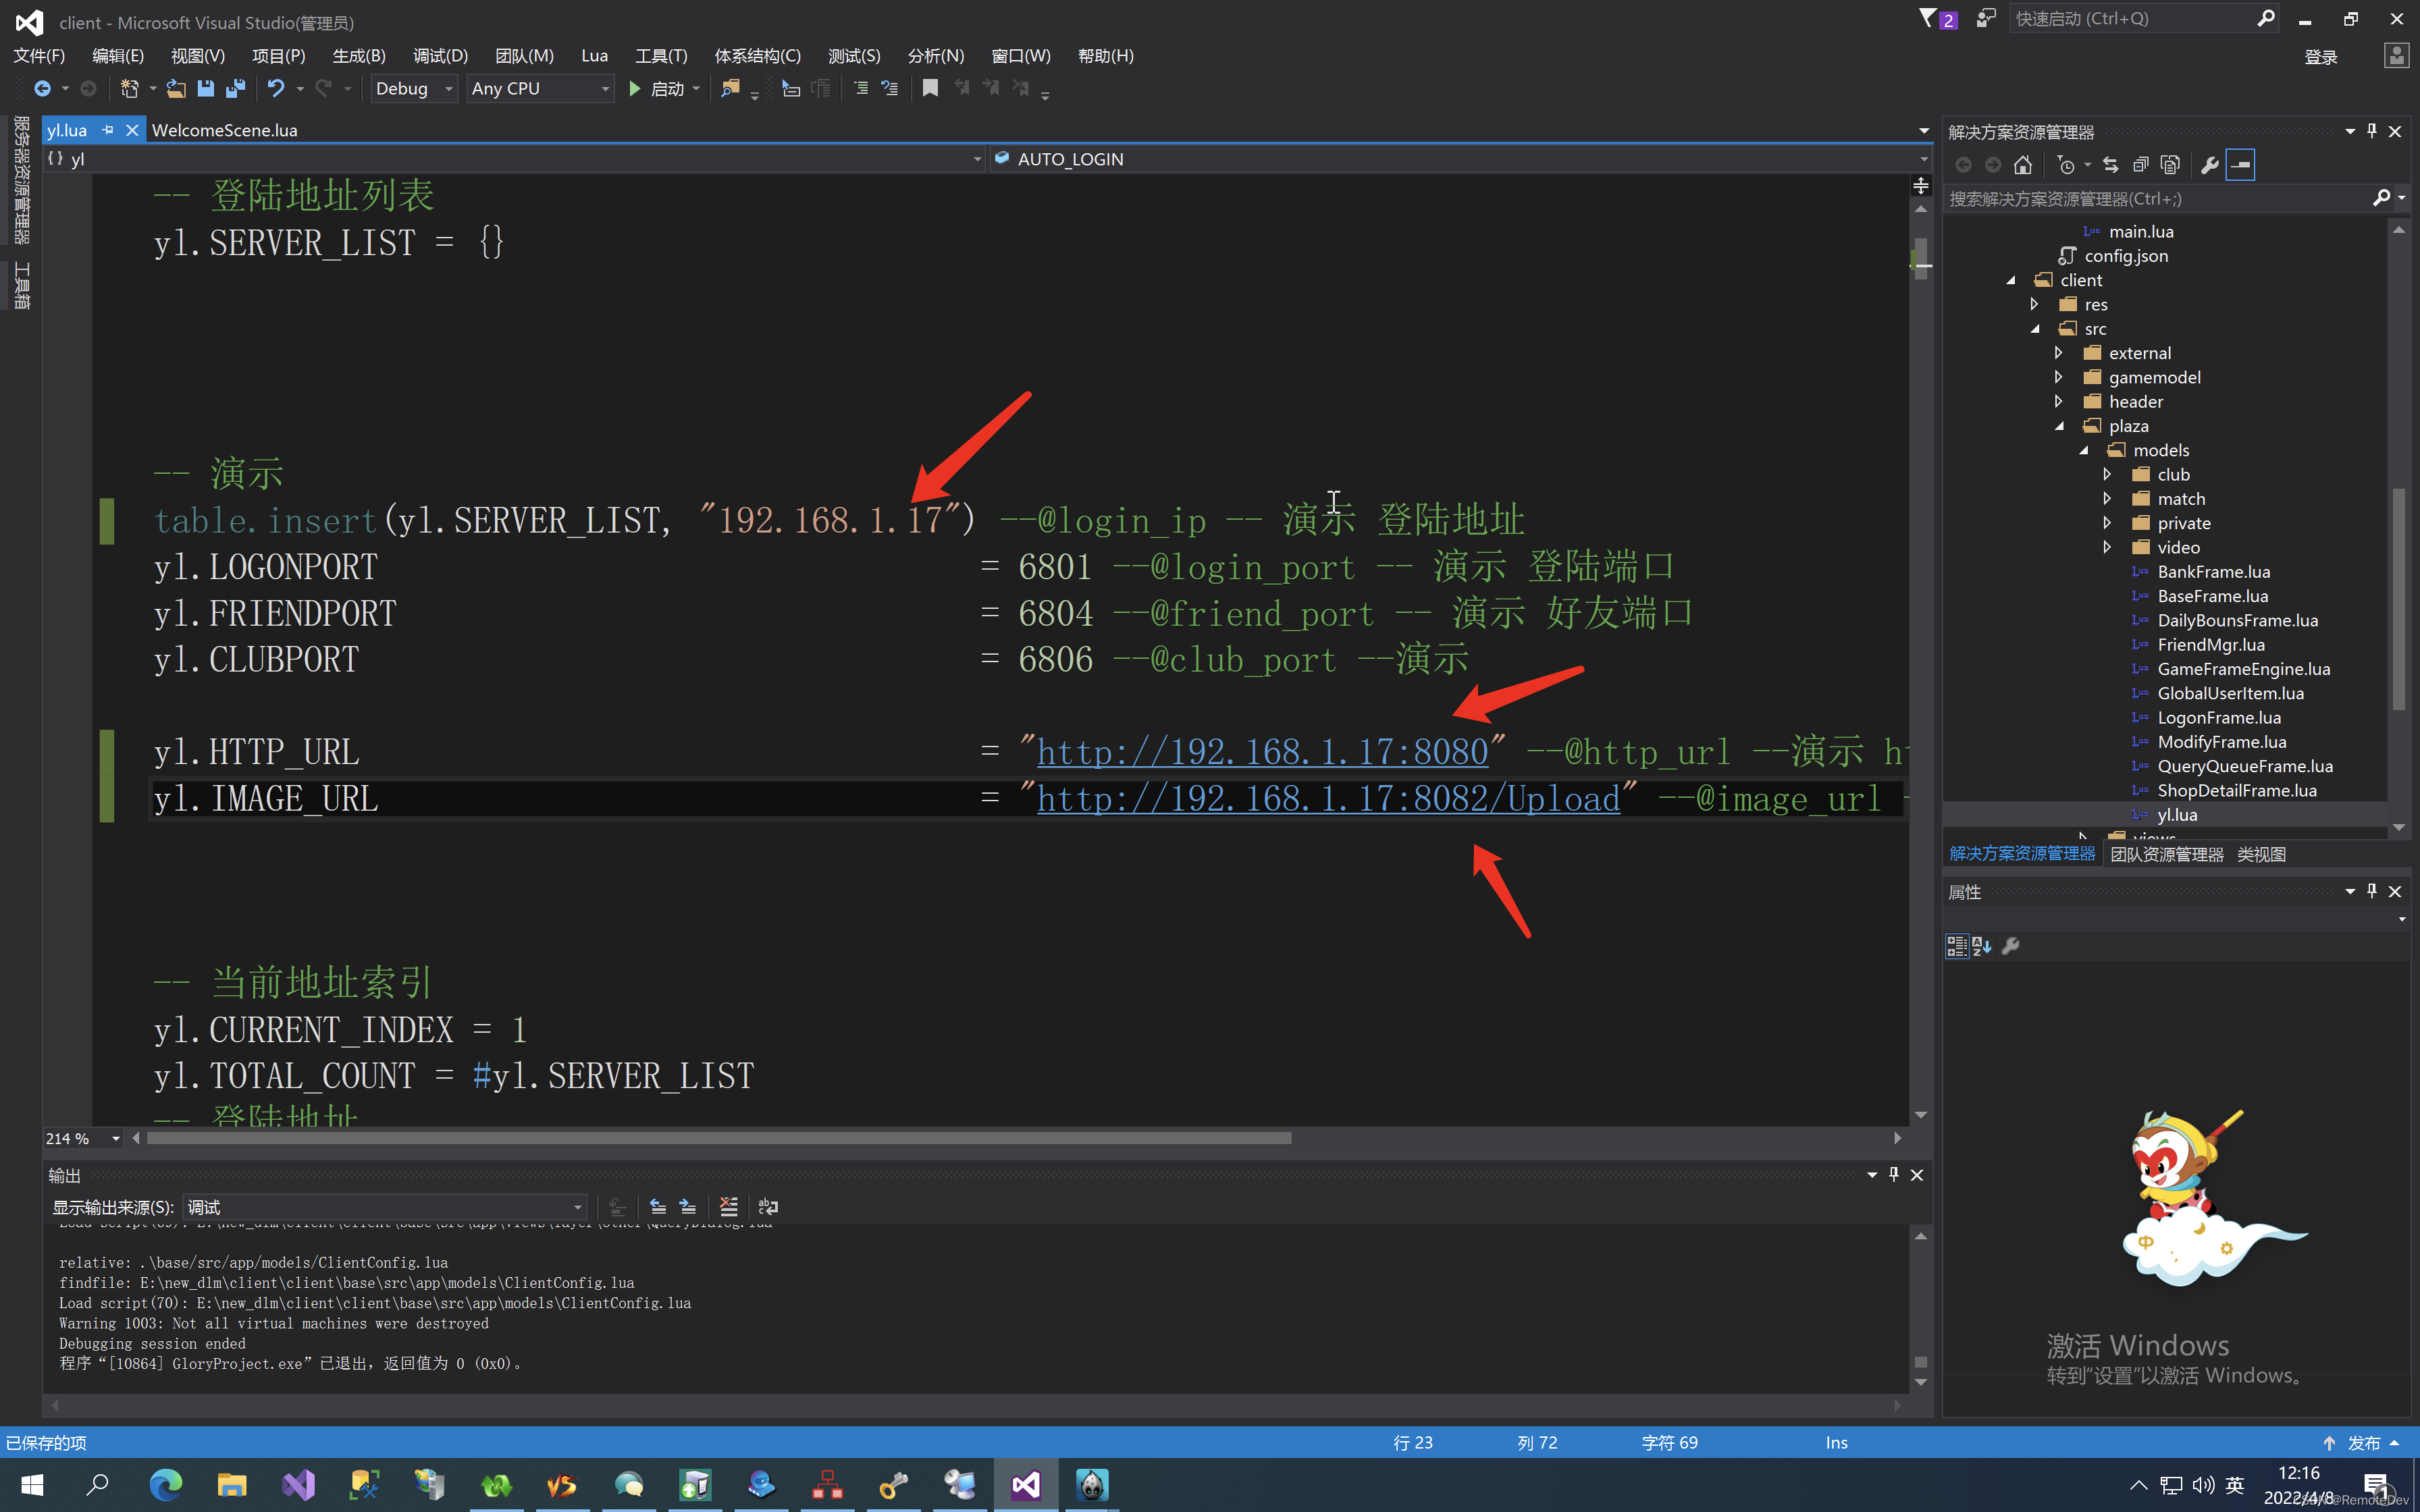The height and width of the screenshot is (1512, 2420).
Task: Click the Save All toolbar icon
Action: 236,88
